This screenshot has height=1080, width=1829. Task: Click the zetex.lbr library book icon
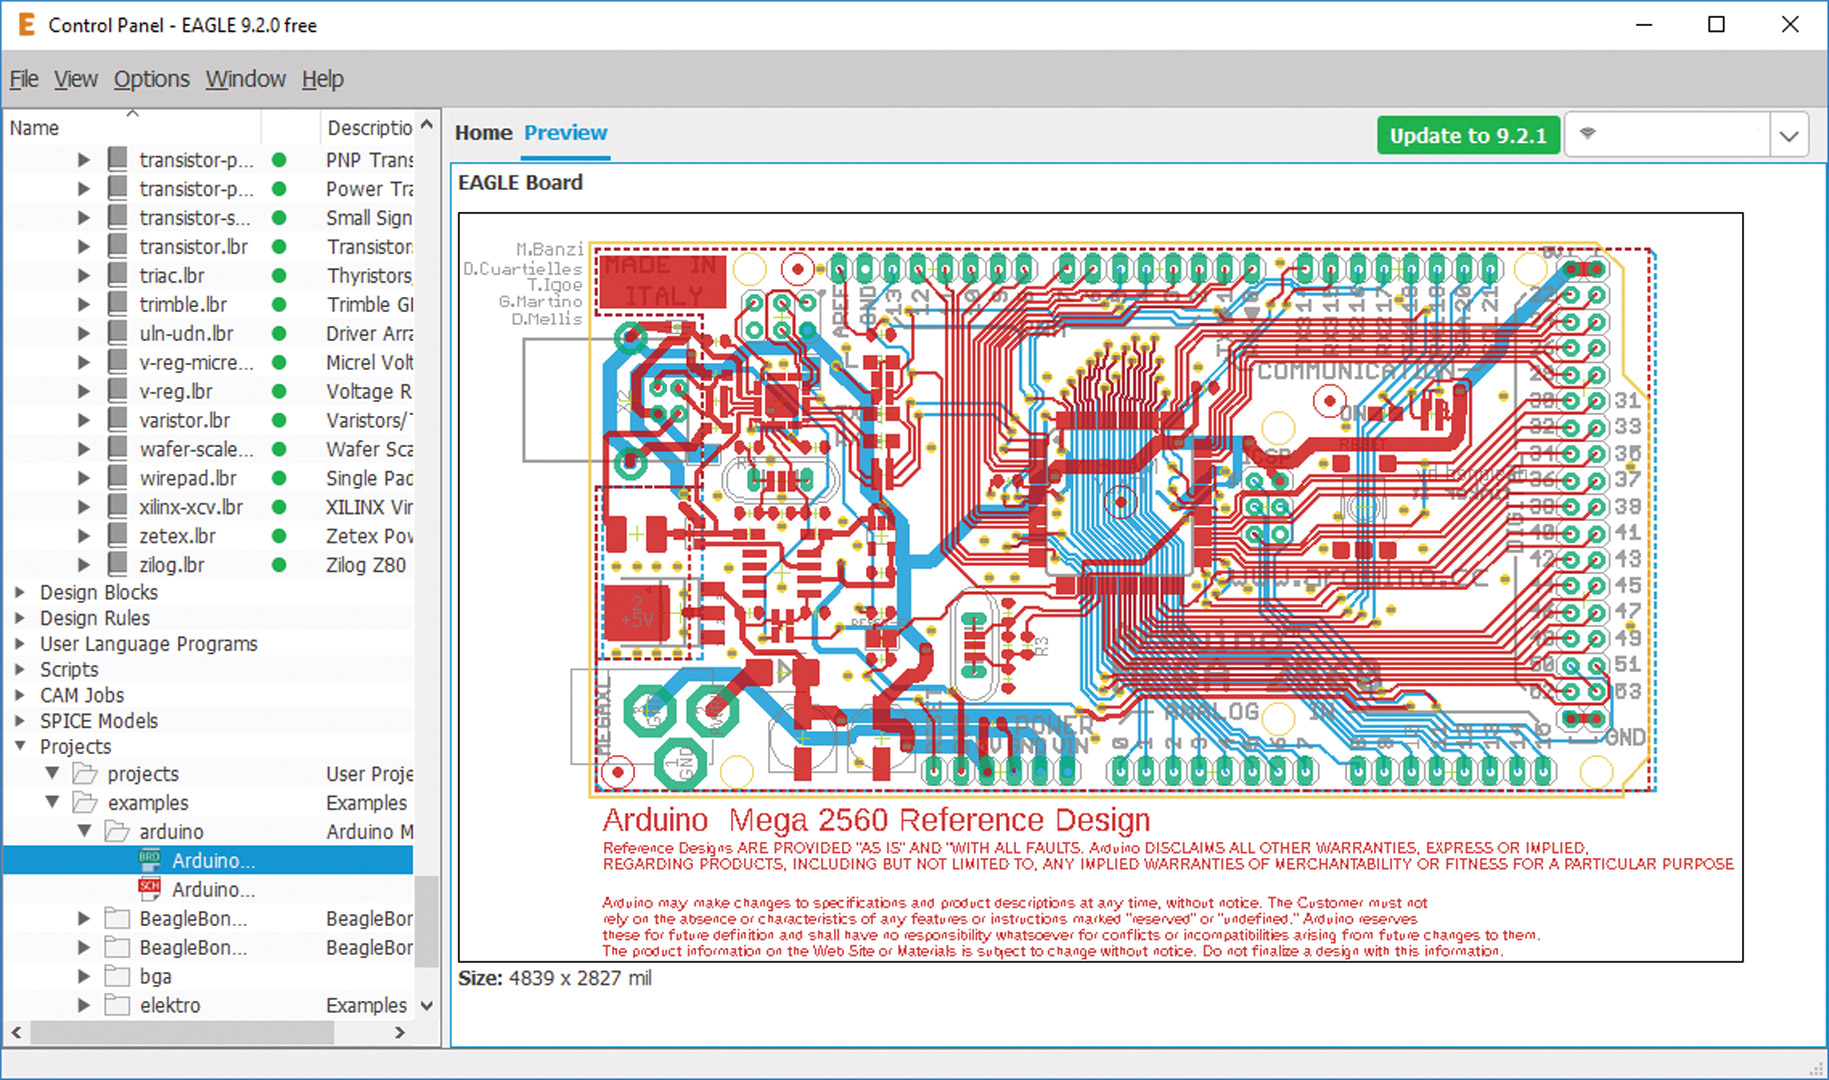[117, 536]
